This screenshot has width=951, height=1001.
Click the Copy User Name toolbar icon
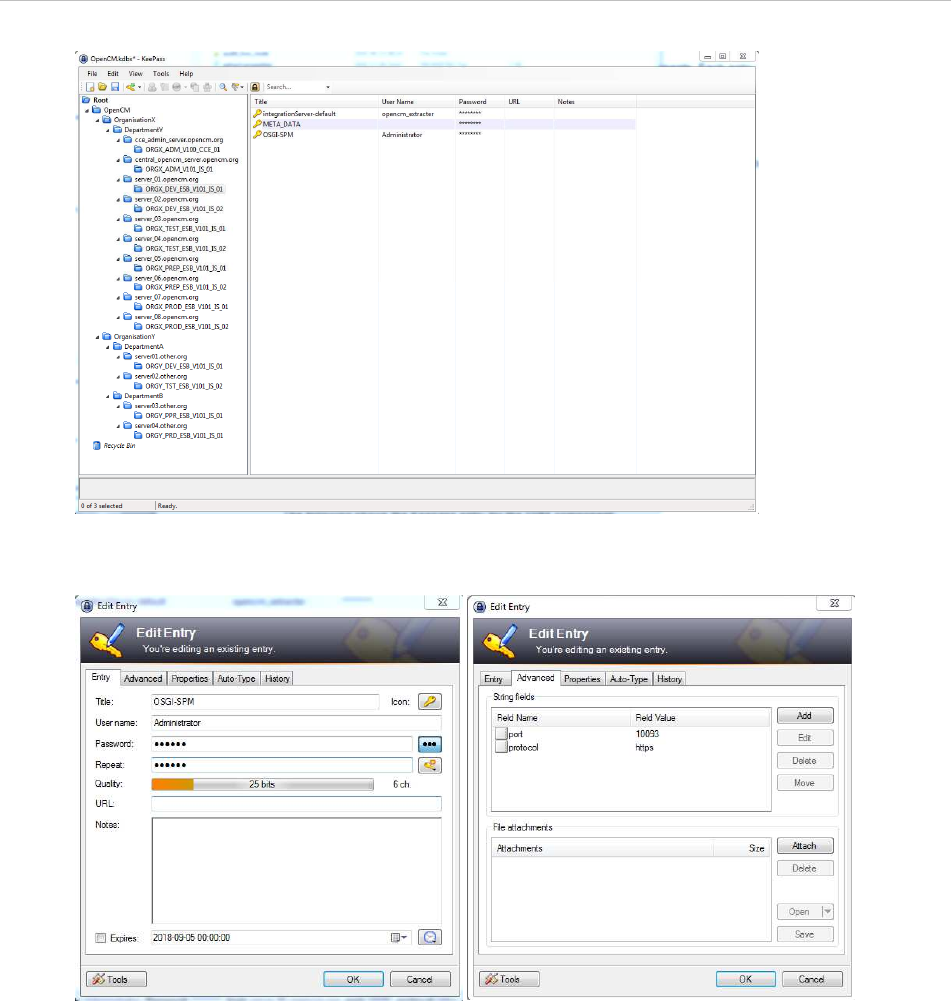(x=152, y=87)
